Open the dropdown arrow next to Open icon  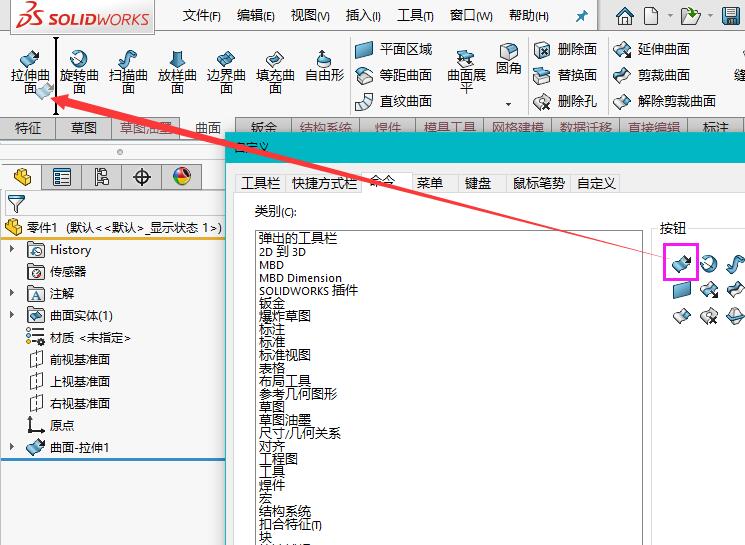[710, 16]
